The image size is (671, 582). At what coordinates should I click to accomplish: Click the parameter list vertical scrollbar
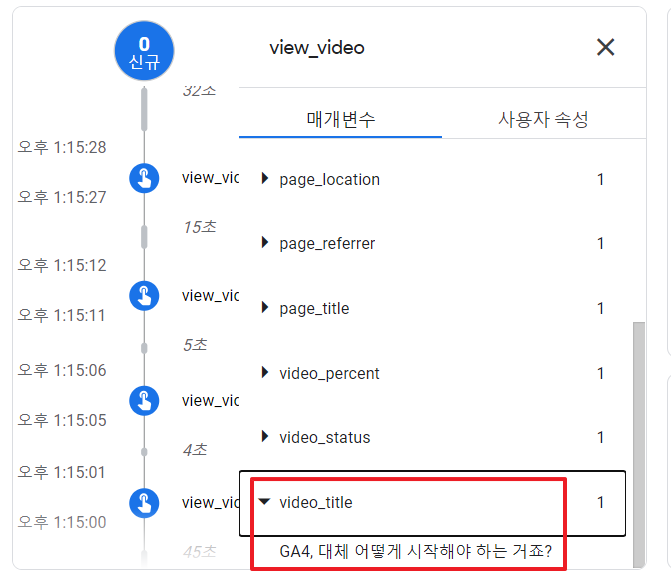[638, 445]
